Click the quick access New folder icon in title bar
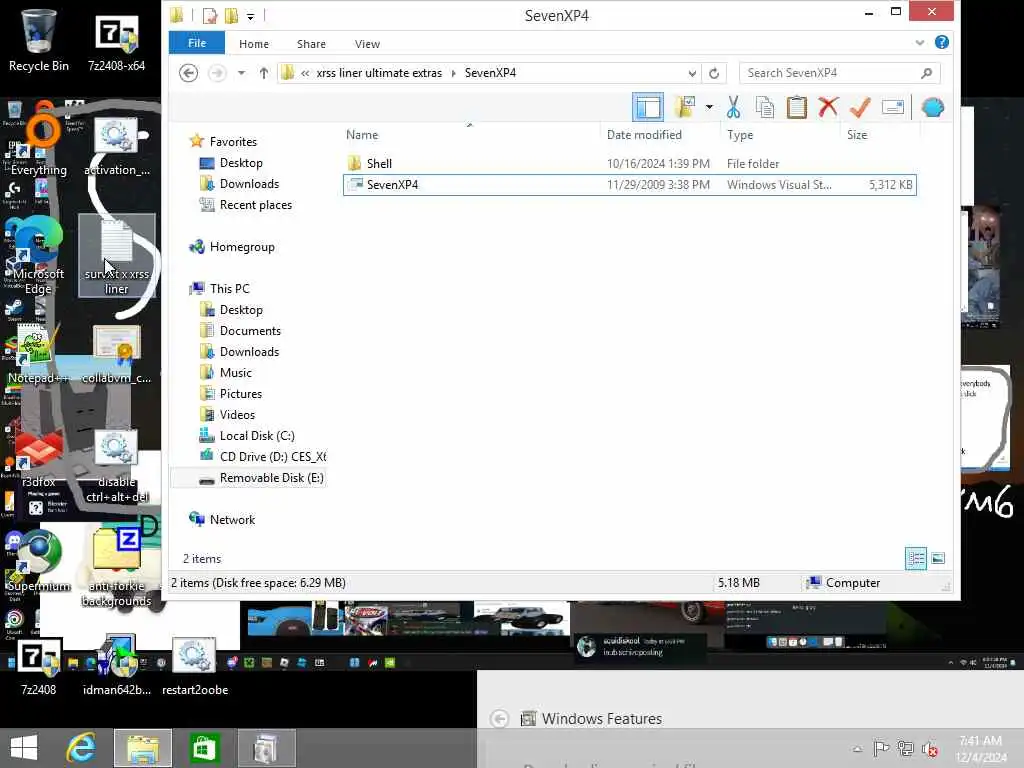The width and height of the screenshot is (1024, 768). (231, 15)
